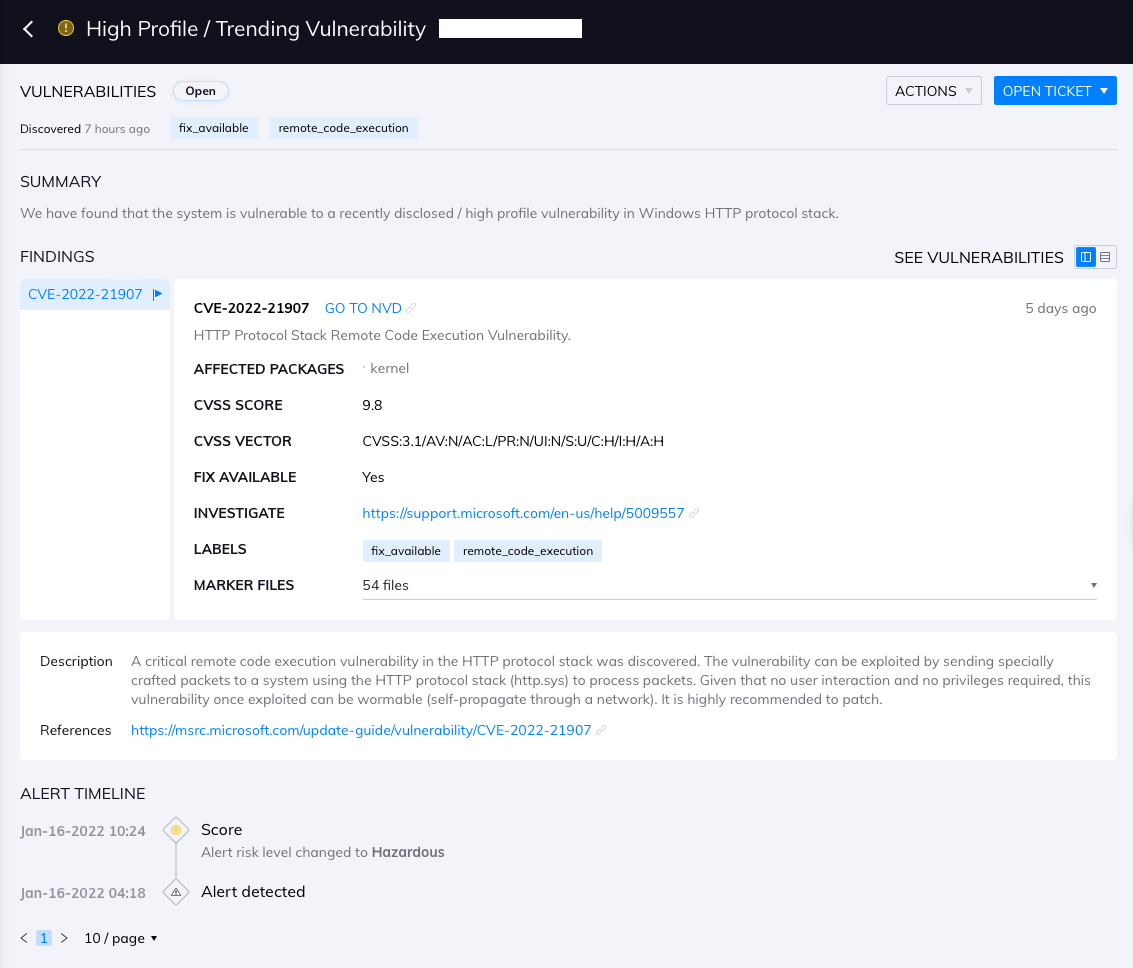
Task: Select CVE-2022-21907 in the findings sidebar
Action: 85,293
